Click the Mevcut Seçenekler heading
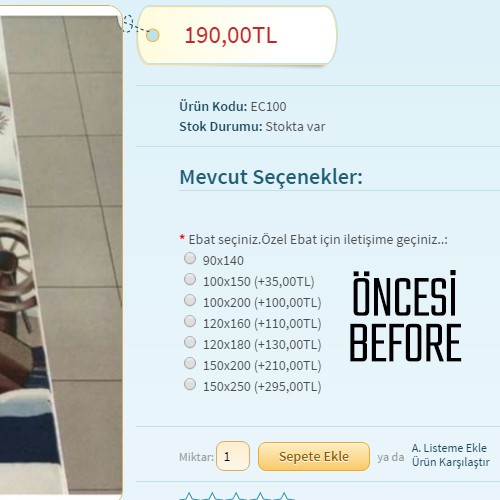Viewport: 500px width, 500px height. point(271,177)
